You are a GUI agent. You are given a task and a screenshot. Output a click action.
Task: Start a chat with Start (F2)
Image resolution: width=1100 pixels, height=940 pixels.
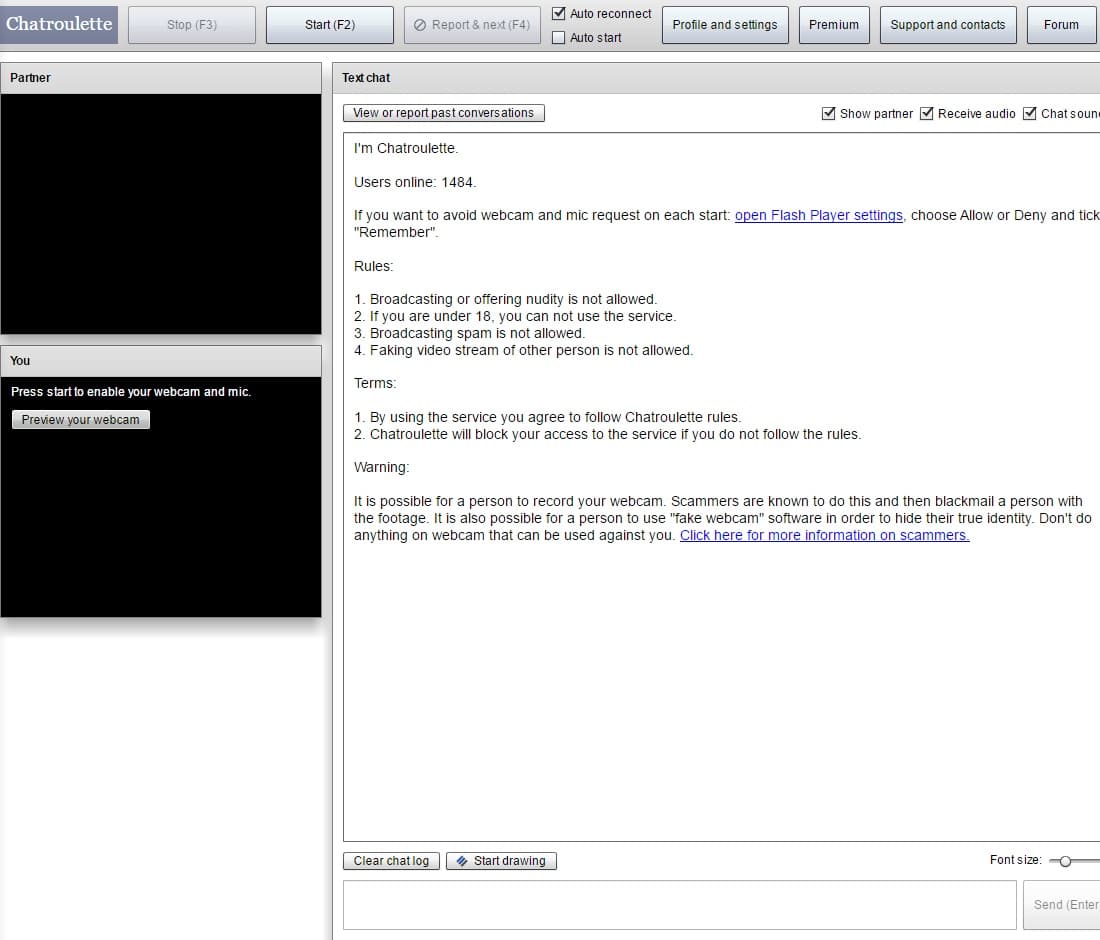pos(330,25)
